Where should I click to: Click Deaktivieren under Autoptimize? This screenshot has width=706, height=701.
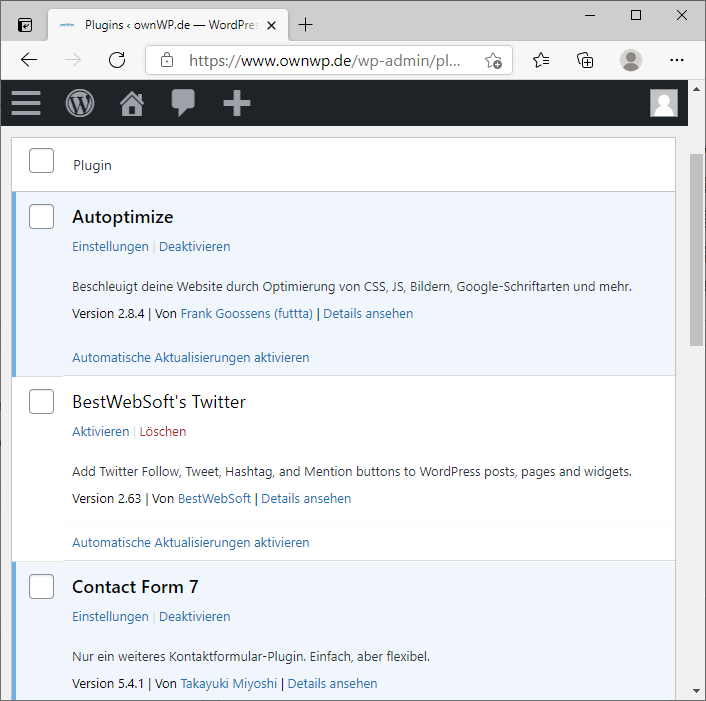[x=195, y=247]
